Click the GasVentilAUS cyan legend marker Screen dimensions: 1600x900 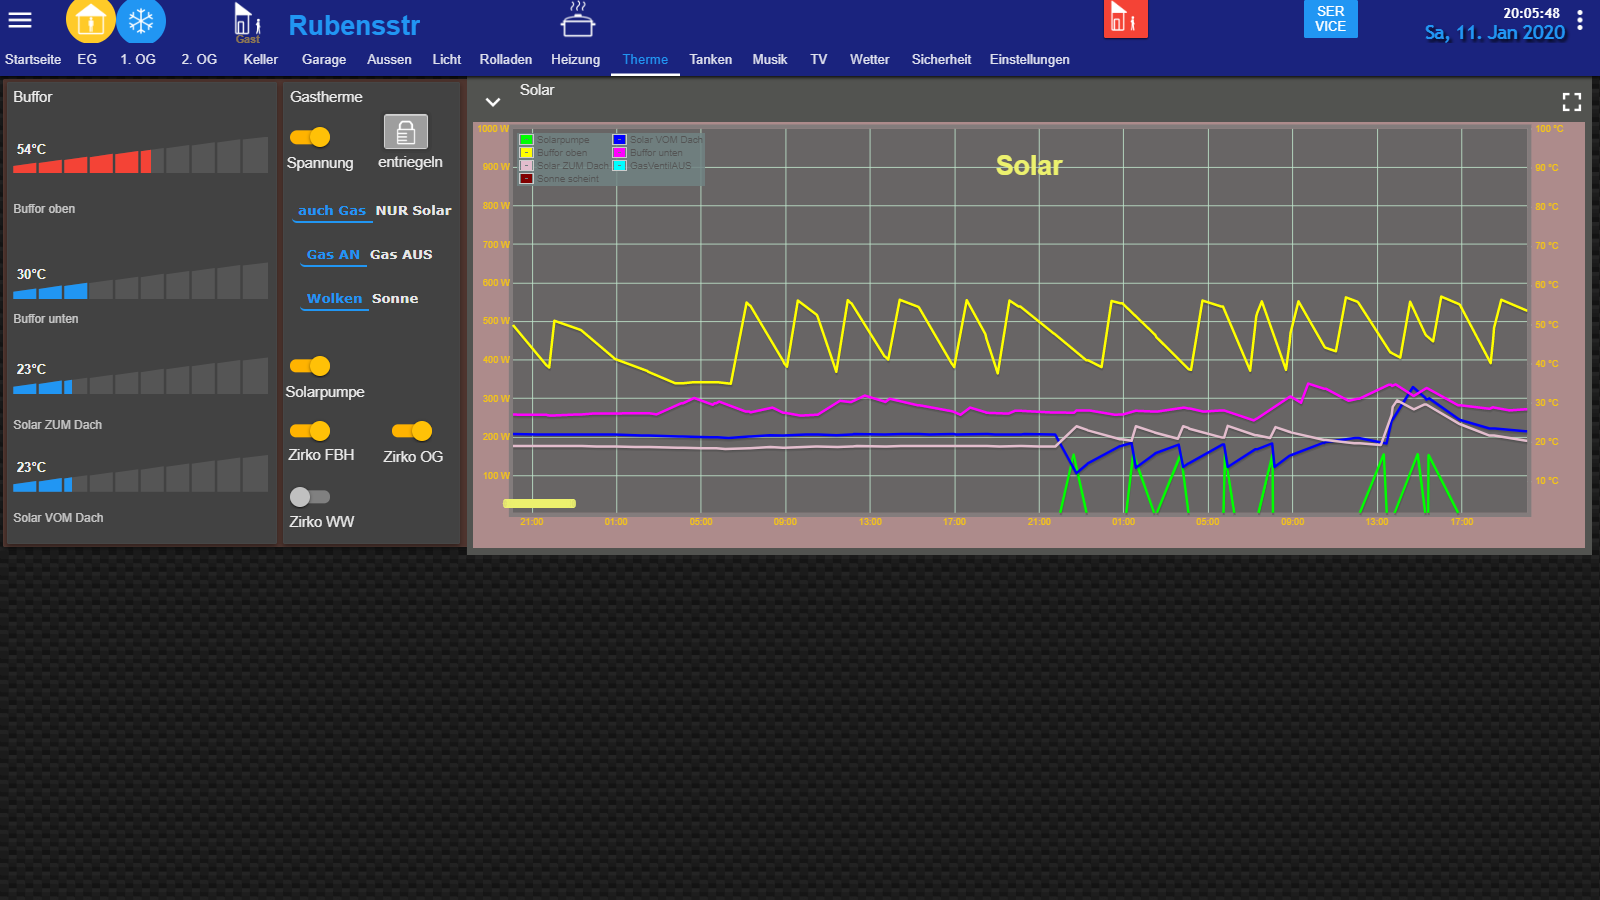620,166
